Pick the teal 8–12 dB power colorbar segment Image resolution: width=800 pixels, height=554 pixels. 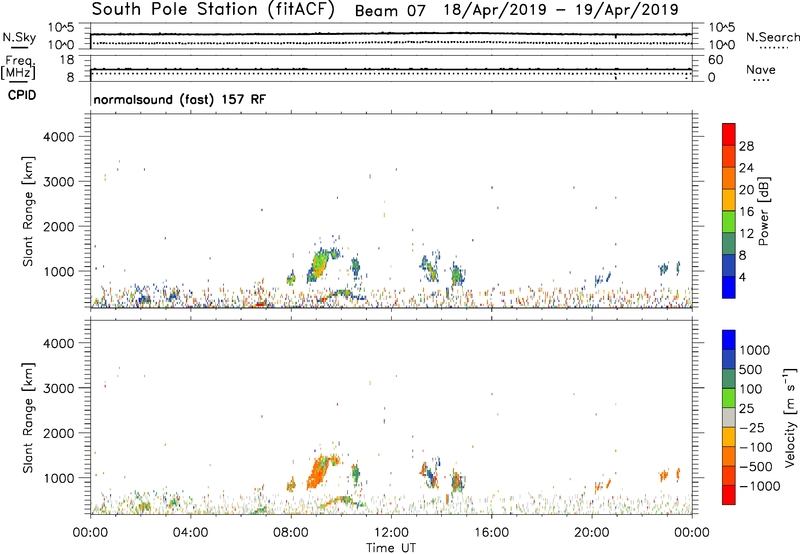coord(729,244)
